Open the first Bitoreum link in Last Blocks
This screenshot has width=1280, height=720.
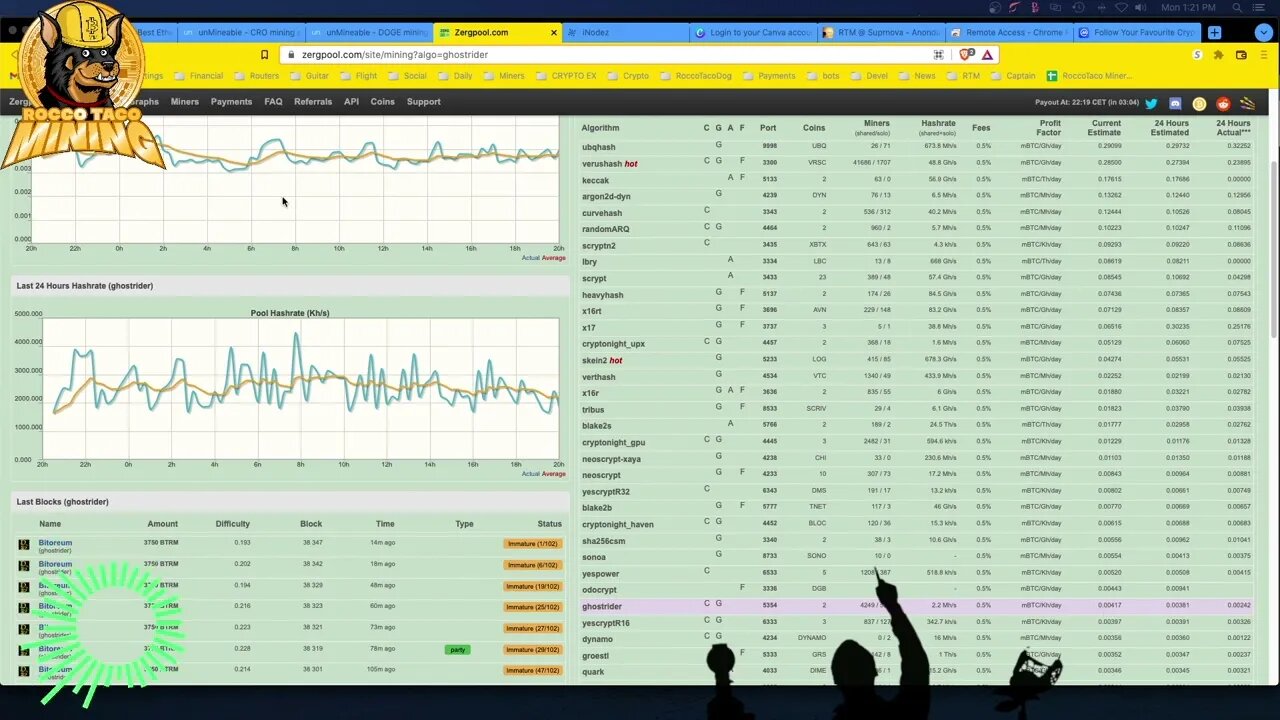(55, 543)
